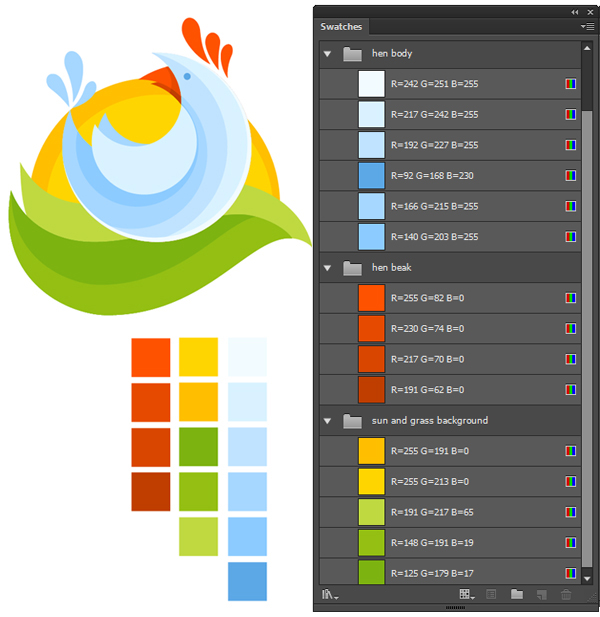Screen dimensions: 600x617
Task: Select swatch R=125 G=179 B=17
Action: (x=371, y=573)
